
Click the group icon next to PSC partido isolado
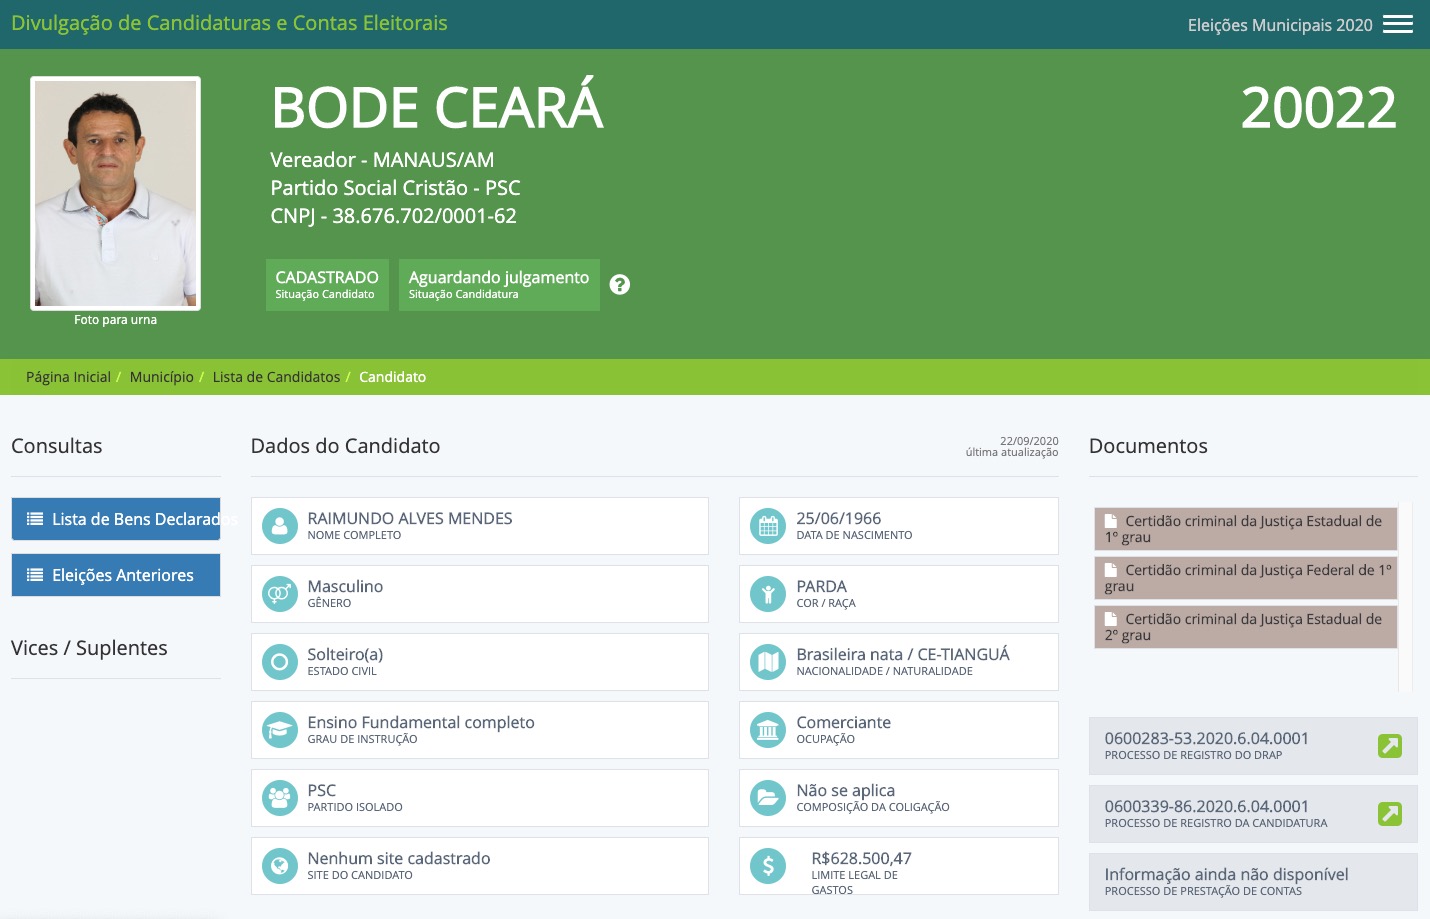click(279, 797)
